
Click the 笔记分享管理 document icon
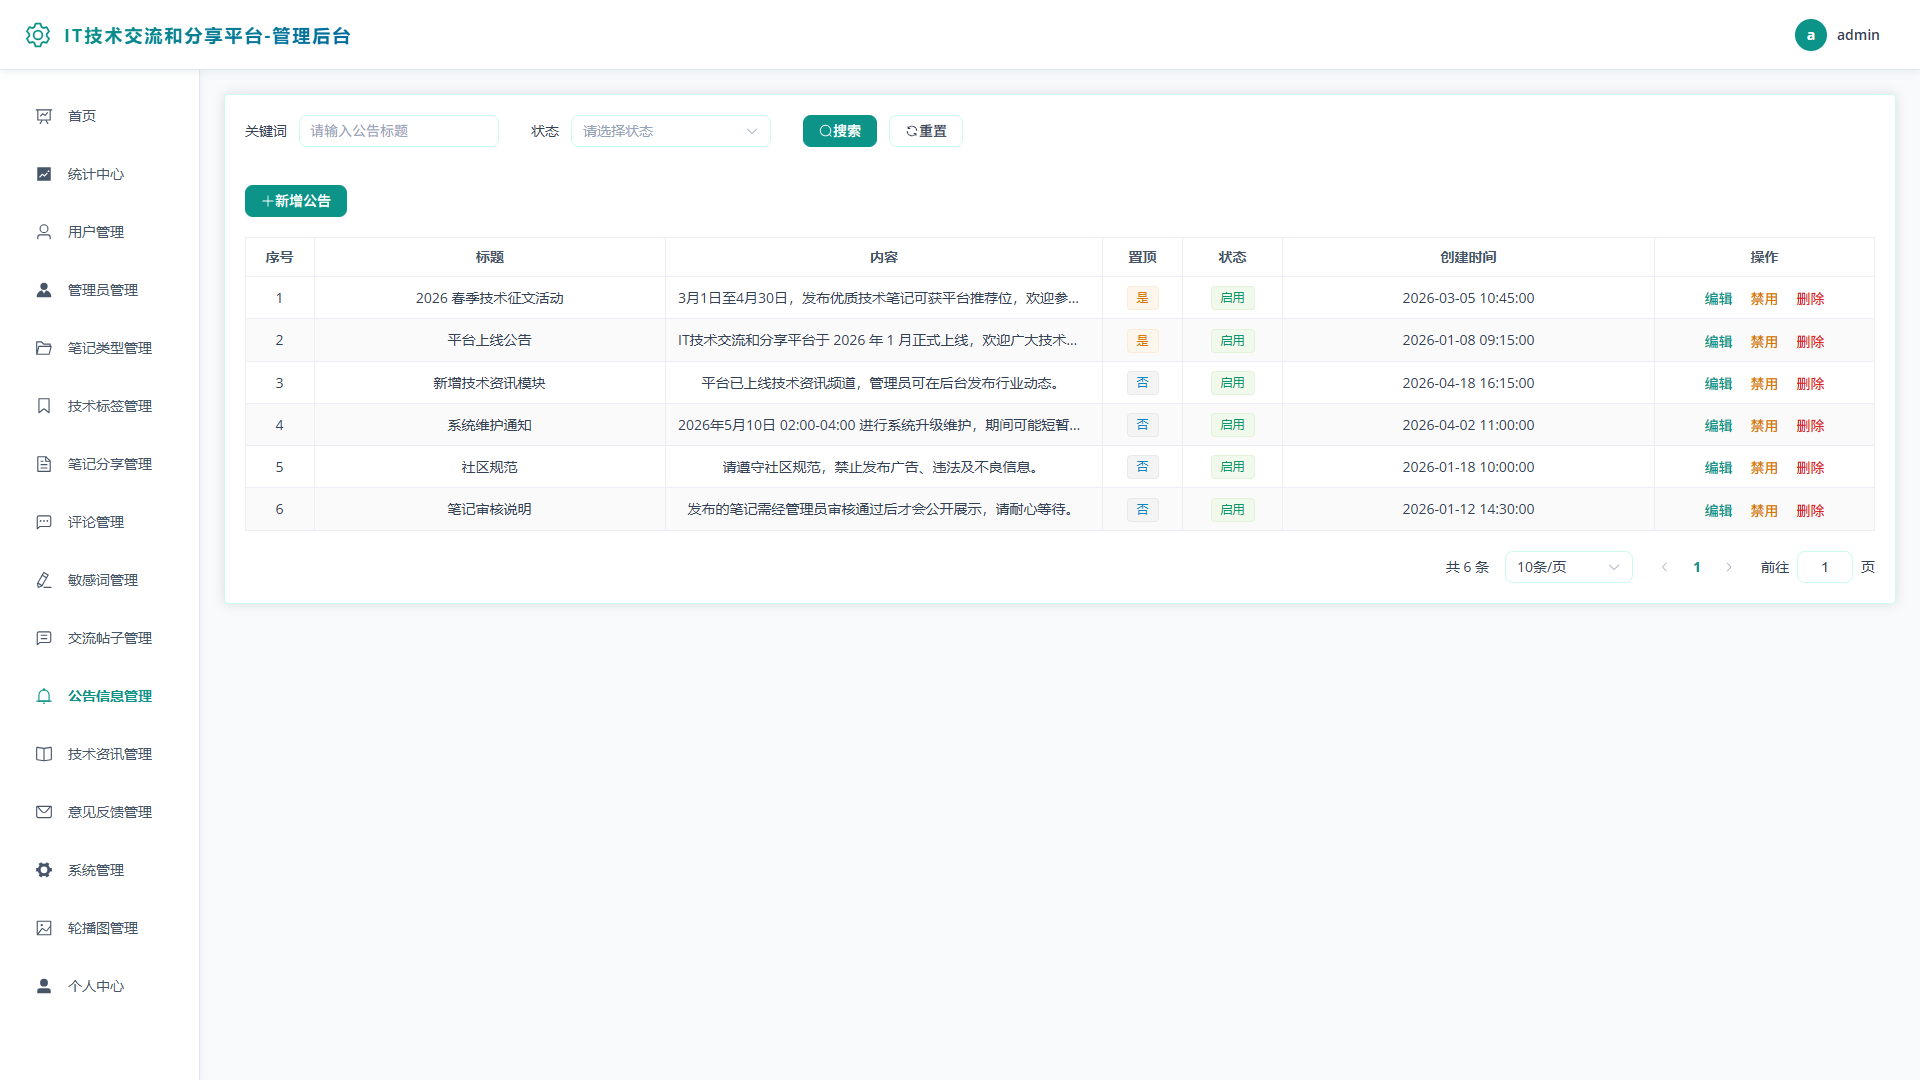click(44, 464)
